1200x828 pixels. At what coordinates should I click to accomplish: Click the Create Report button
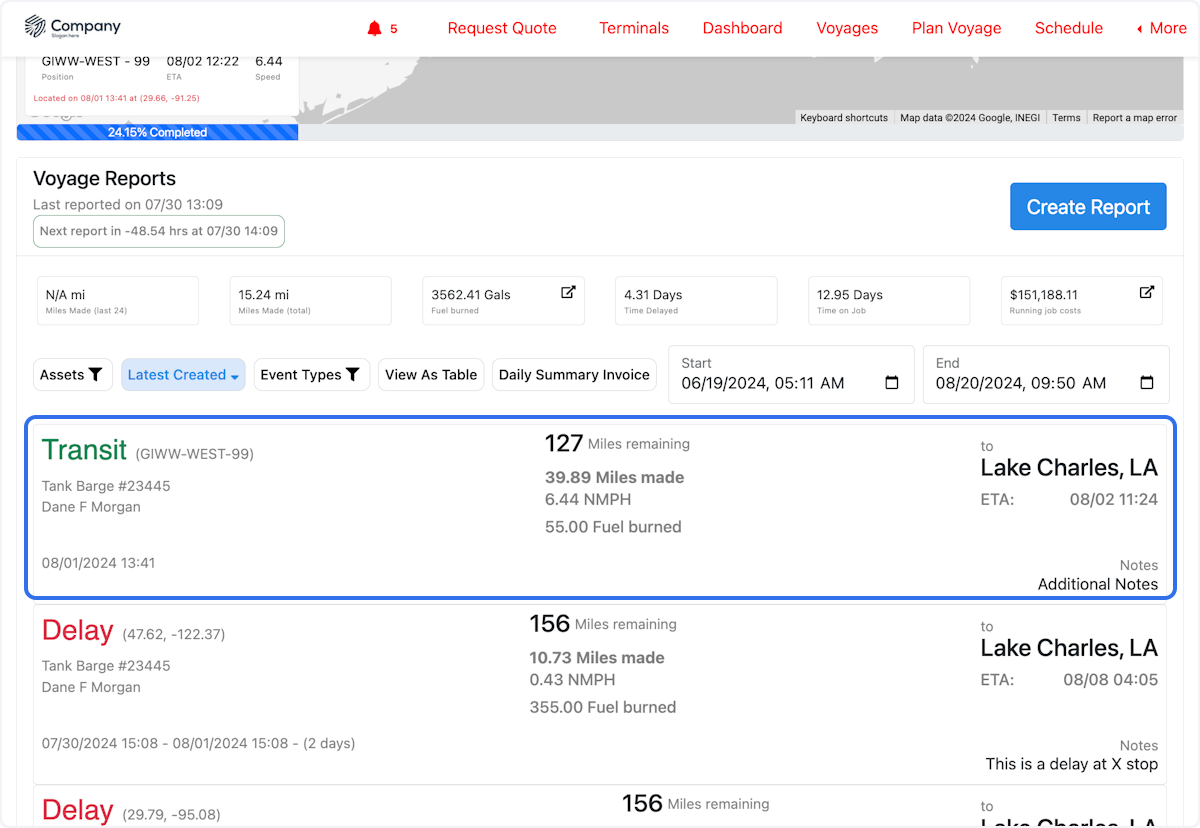point(1088,207)
